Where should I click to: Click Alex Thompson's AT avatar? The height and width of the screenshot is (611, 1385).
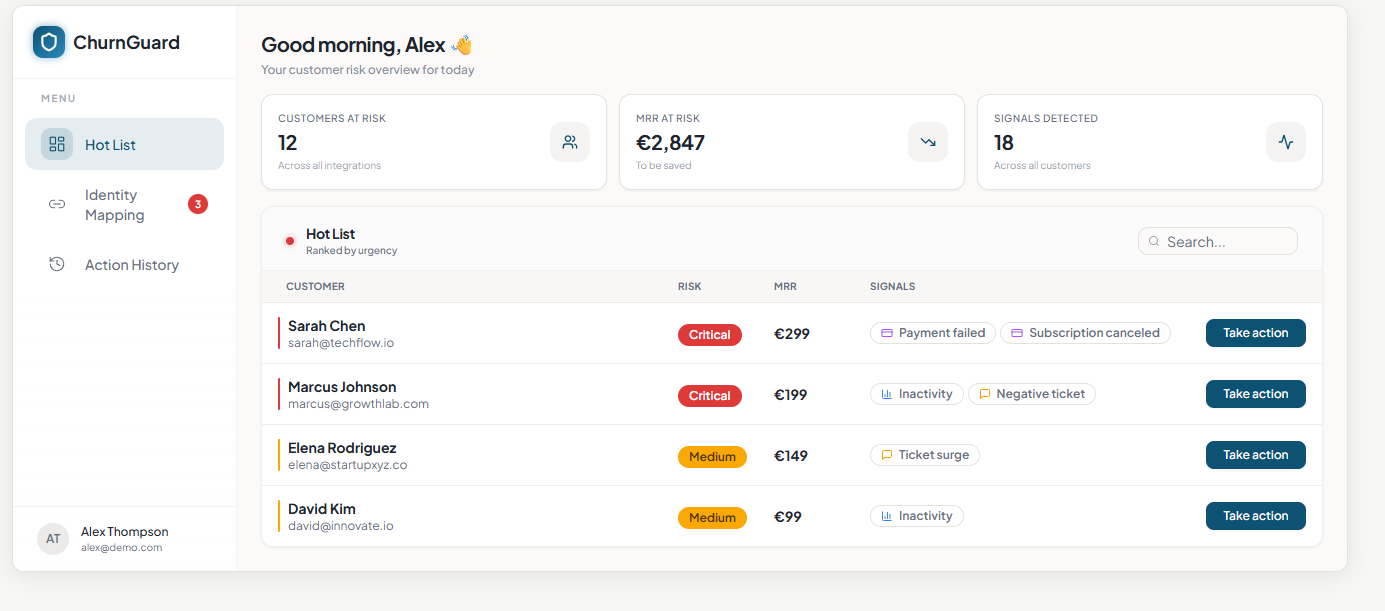[52, 539]
